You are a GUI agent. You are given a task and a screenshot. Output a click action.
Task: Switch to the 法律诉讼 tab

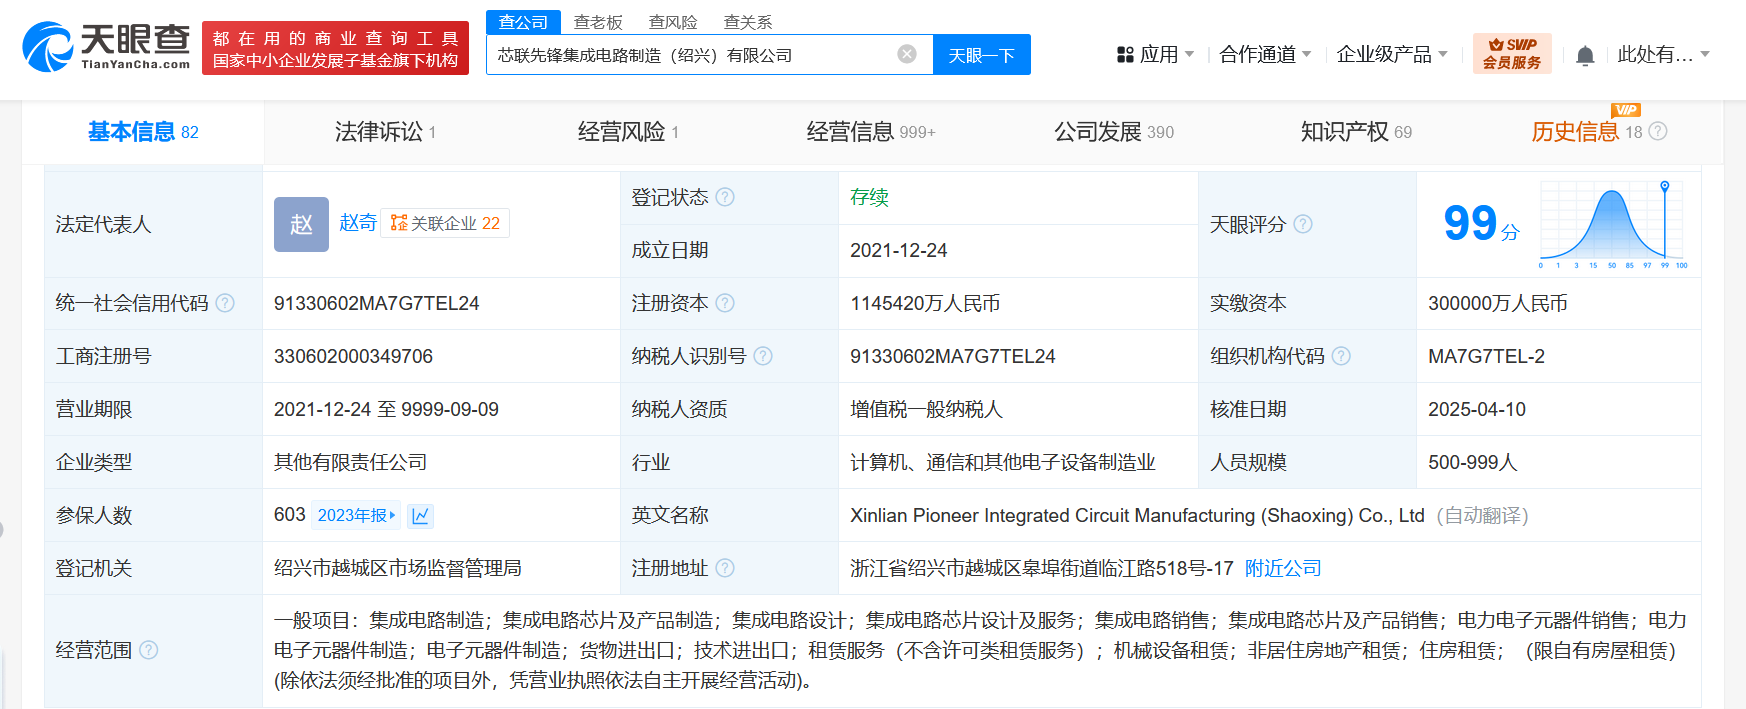tap(385, 132)
